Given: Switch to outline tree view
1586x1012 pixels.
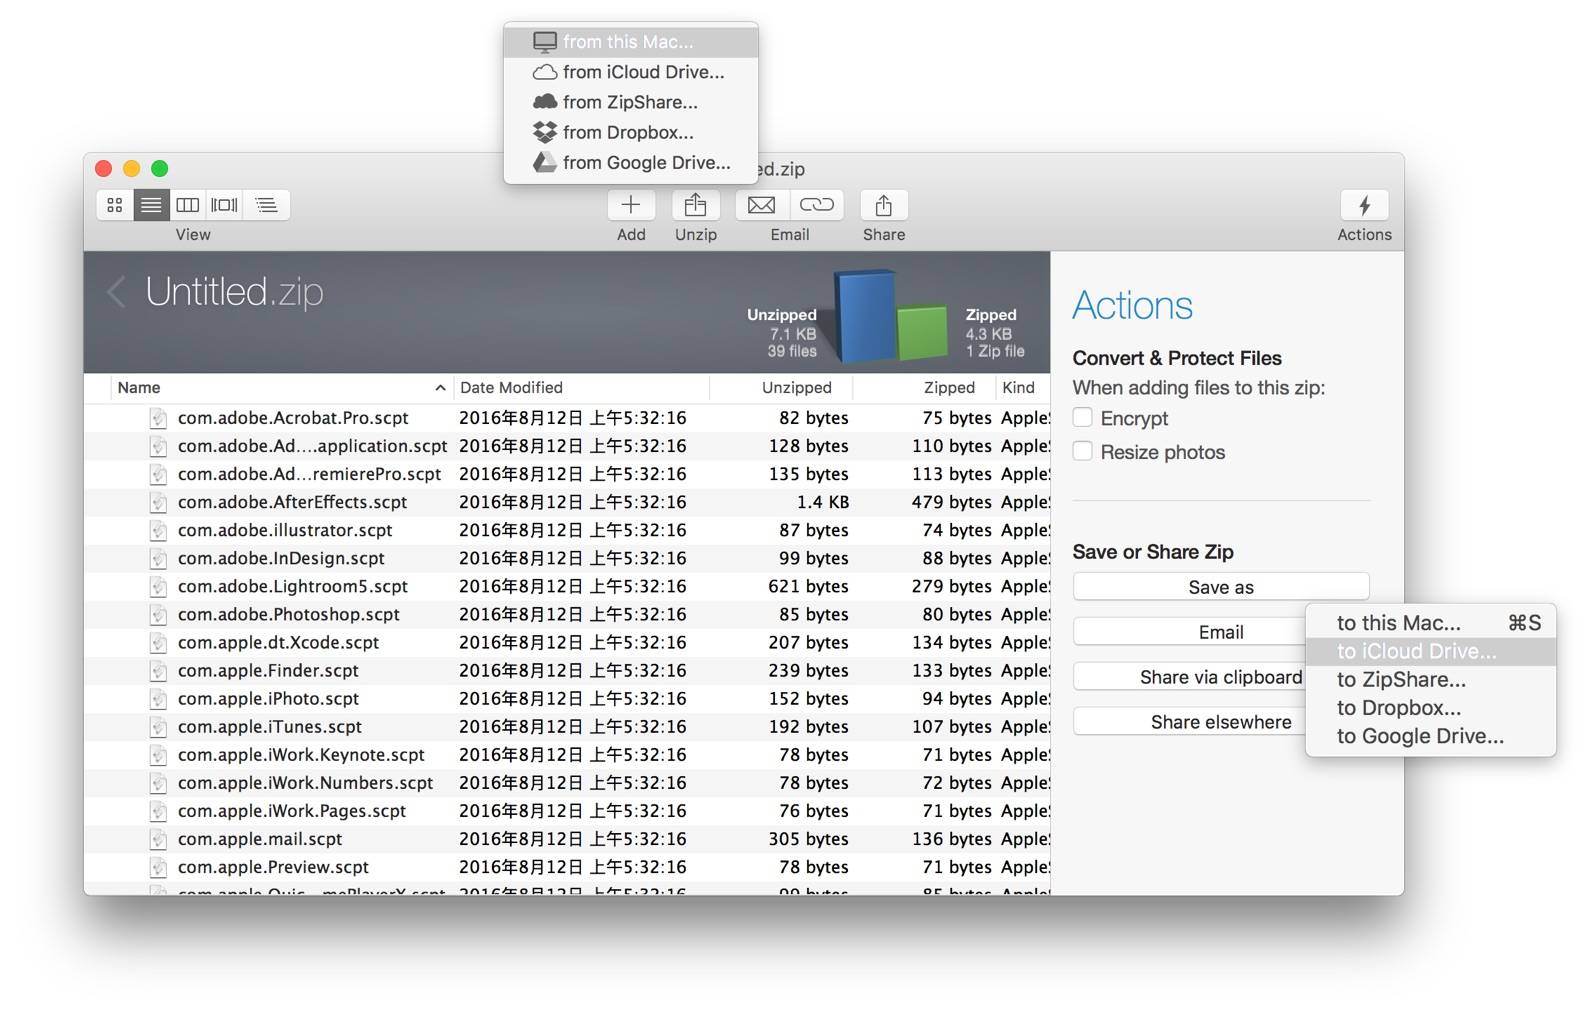Looking at the screenshot, I should click(266, 205).
